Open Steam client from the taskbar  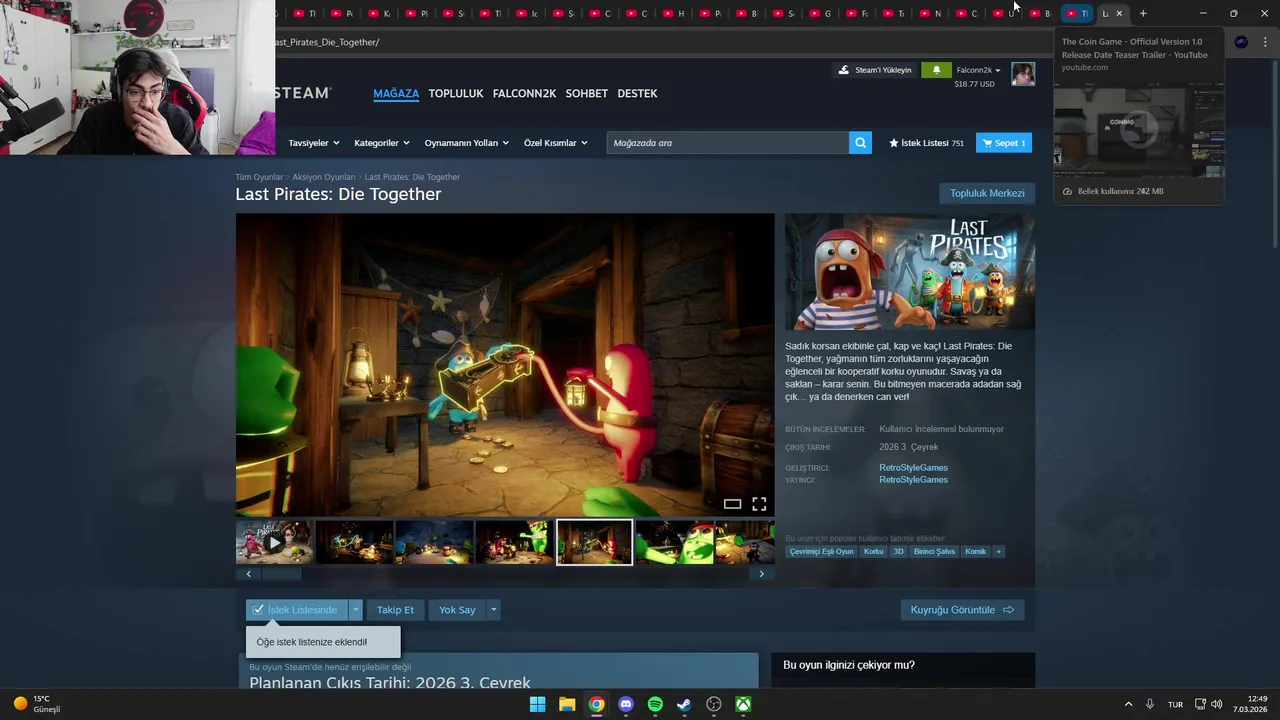click(x=684, y=704)
